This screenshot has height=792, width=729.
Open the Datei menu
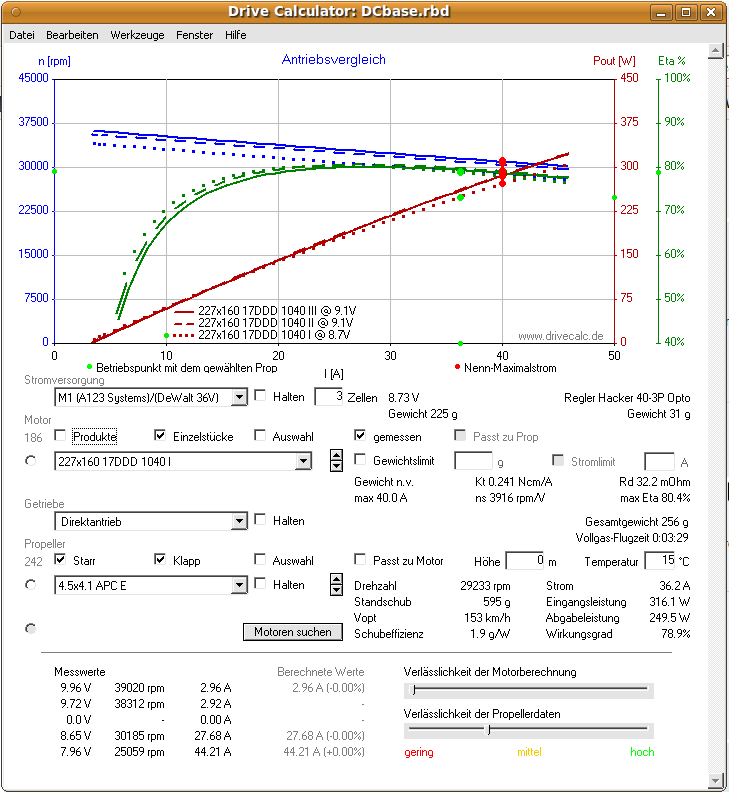[22, 34]
